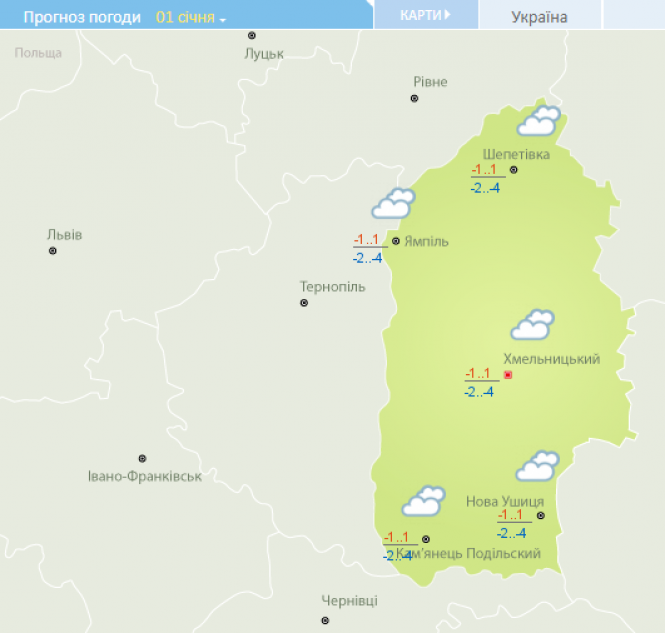The image size is (665, 633).
Task: Click the Луцьк city label
Action: (x=264, y=53)
